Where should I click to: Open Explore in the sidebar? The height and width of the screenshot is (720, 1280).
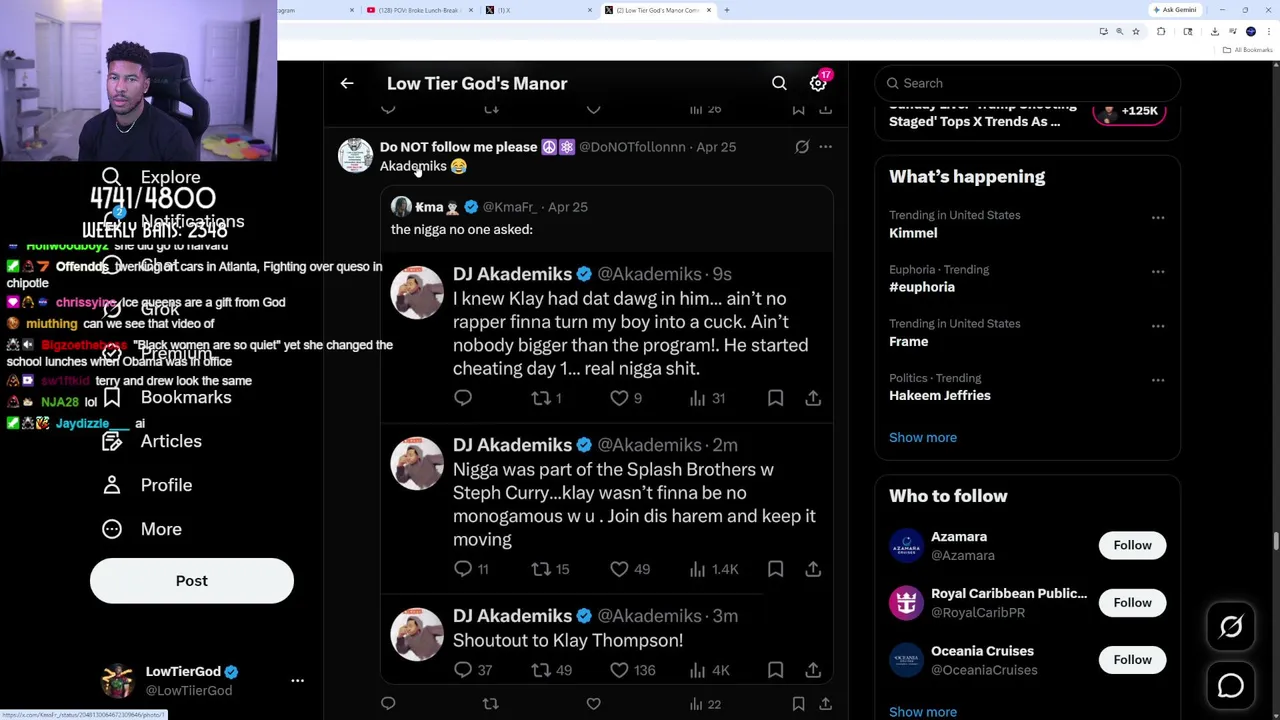[150, 177]
